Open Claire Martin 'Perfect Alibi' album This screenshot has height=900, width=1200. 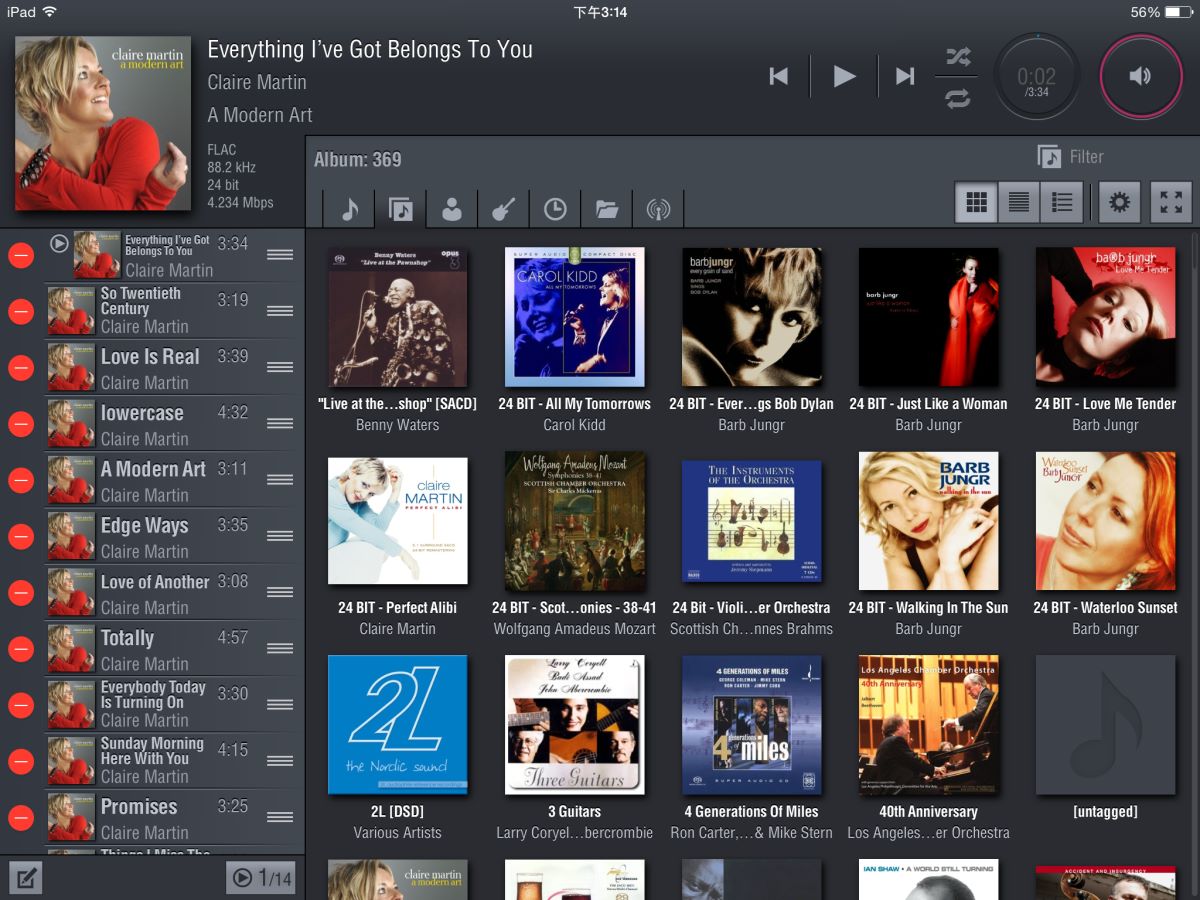click(397, 521)
